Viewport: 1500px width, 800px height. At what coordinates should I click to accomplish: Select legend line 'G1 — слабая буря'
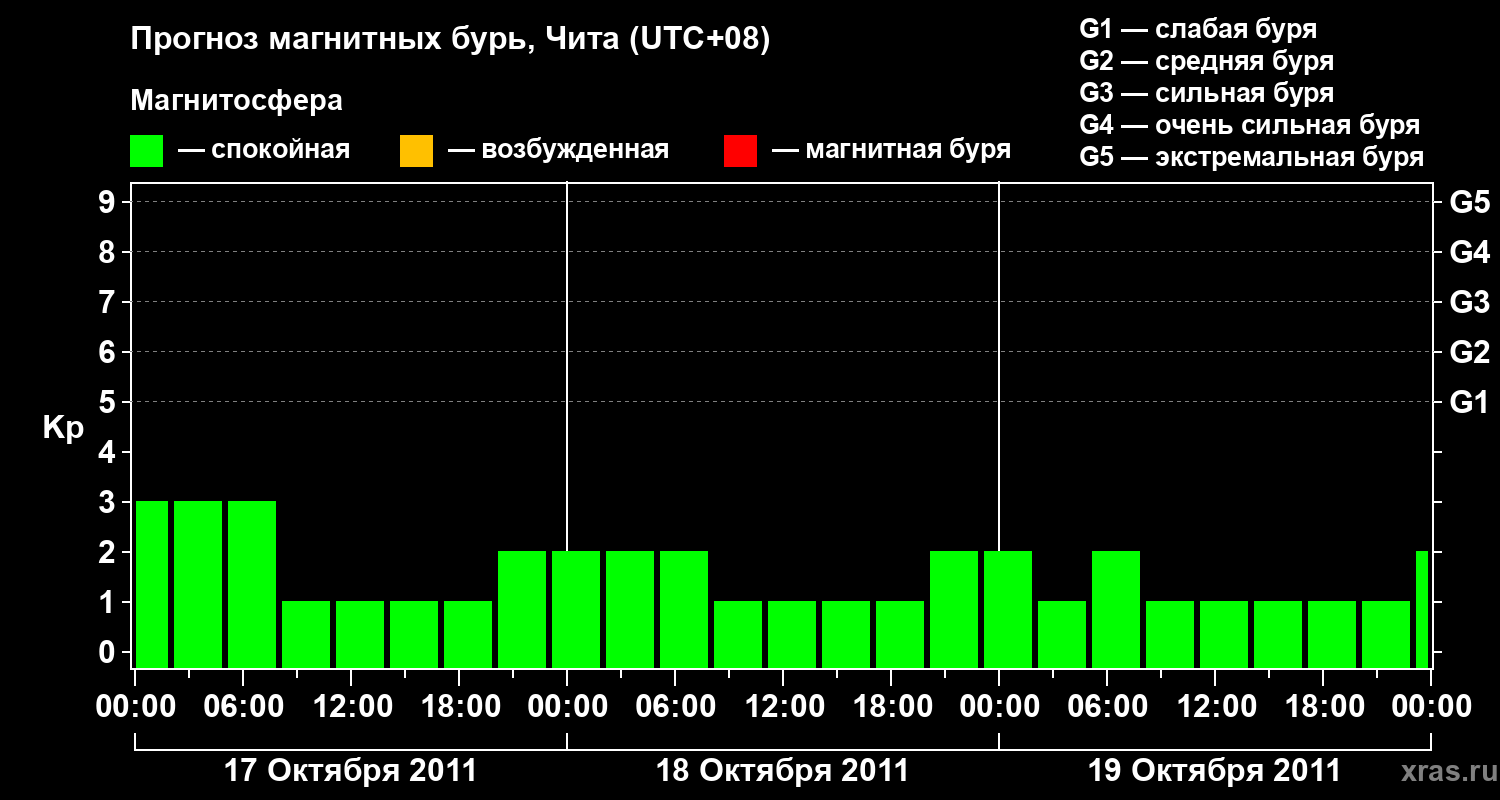1198,29
